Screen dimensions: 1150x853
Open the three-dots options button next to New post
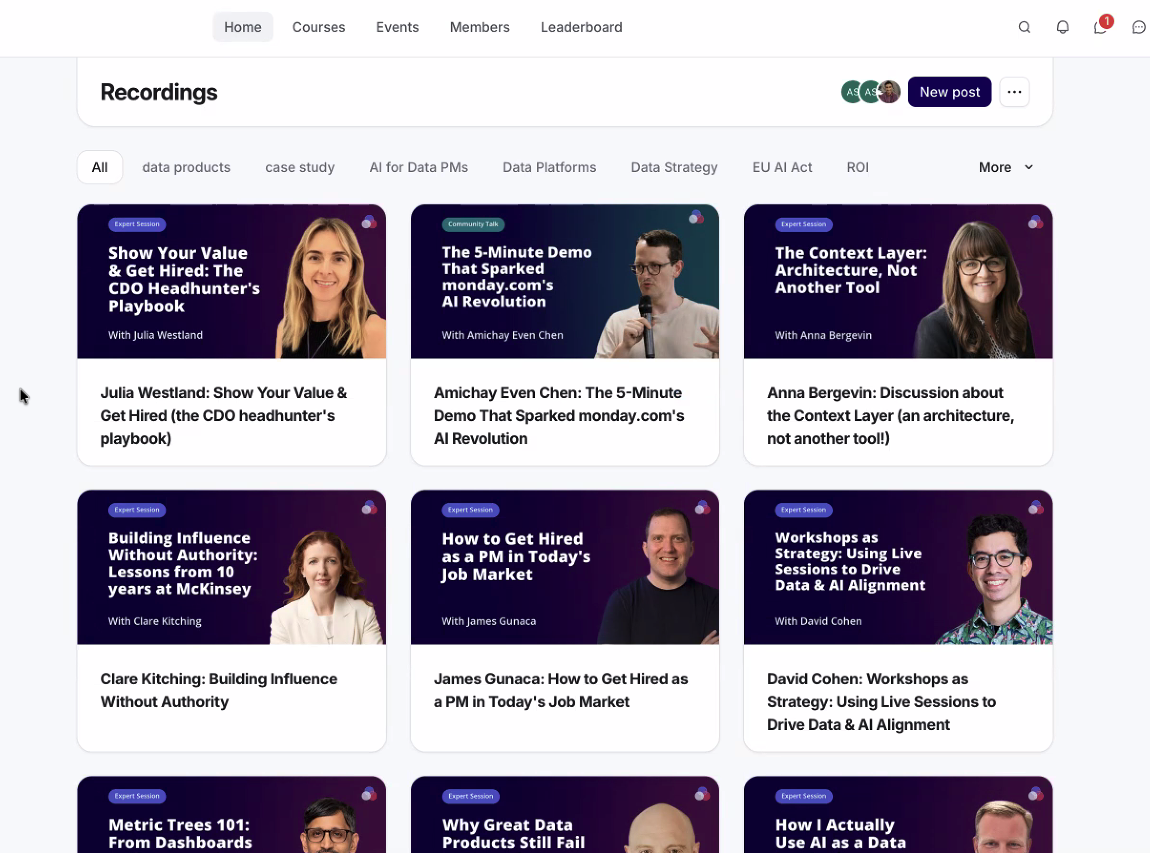click(1014, 92)
